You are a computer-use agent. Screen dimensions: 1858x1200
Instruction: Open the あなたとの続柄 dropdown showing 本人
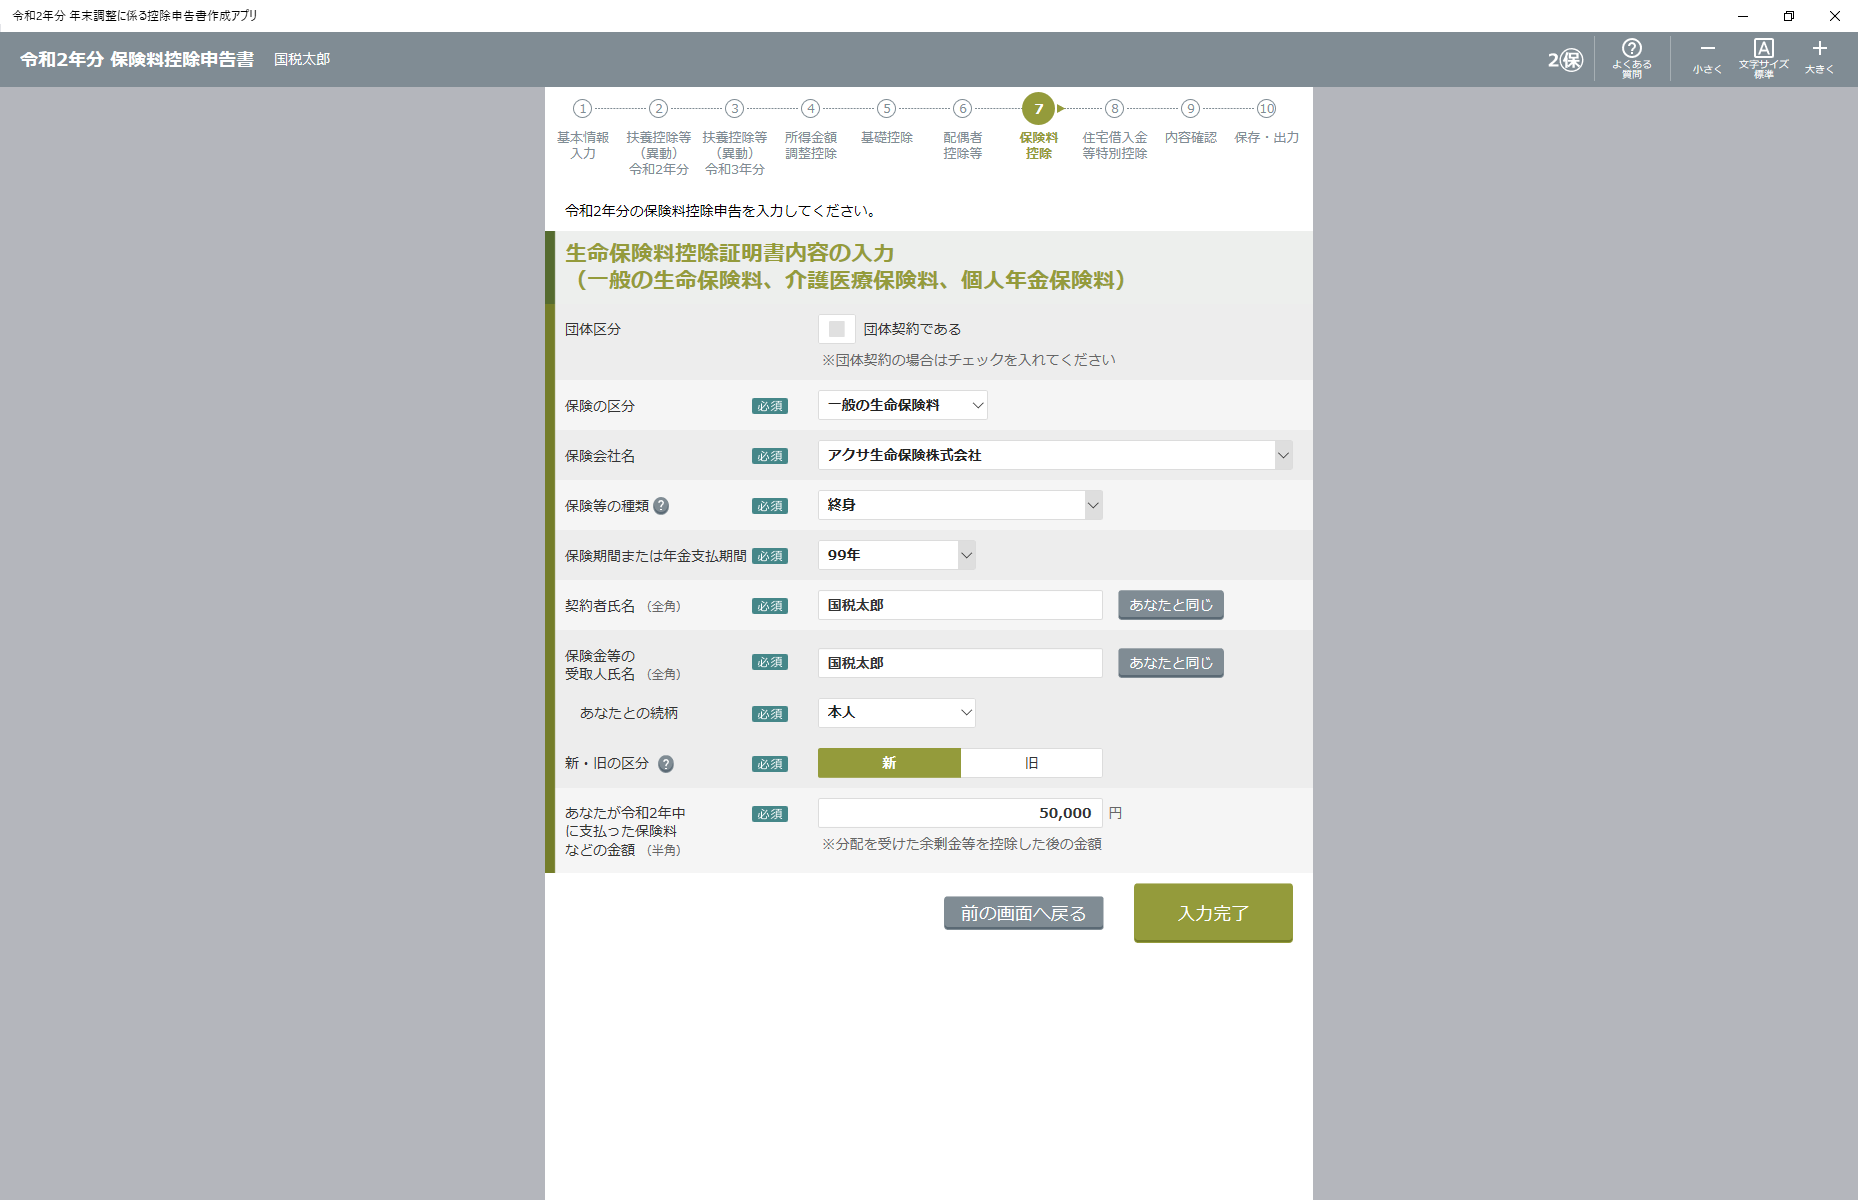coord(896,712)
